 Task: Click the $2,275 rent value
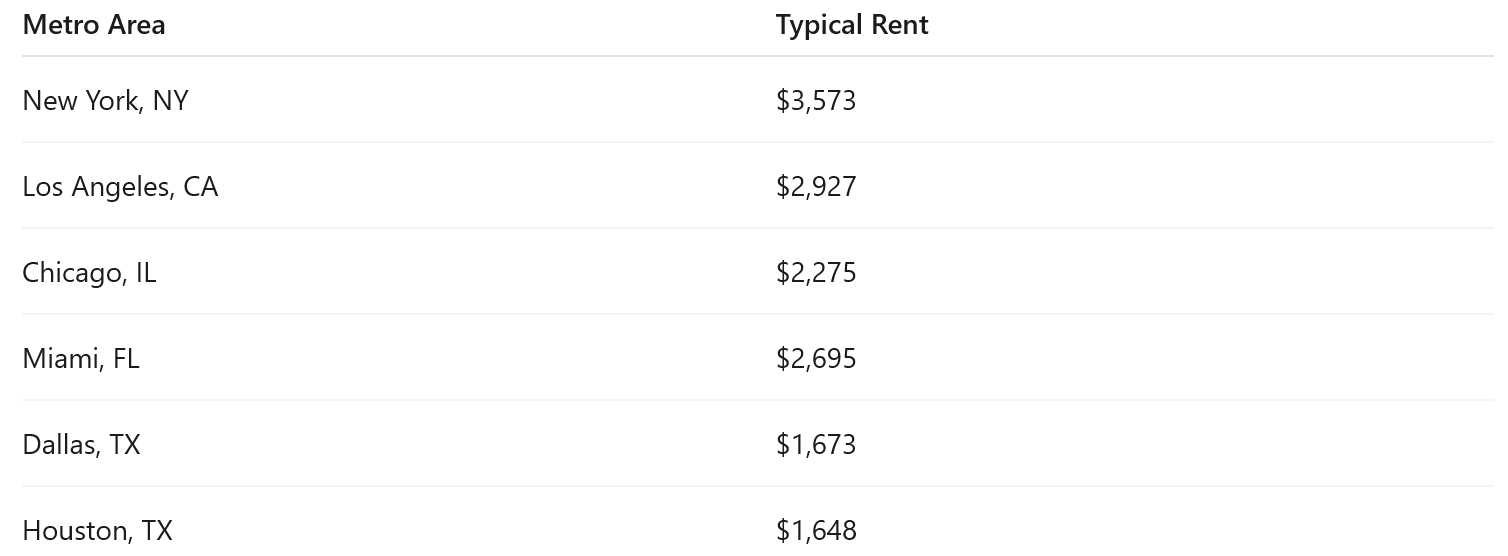click(x=816, y=273)
